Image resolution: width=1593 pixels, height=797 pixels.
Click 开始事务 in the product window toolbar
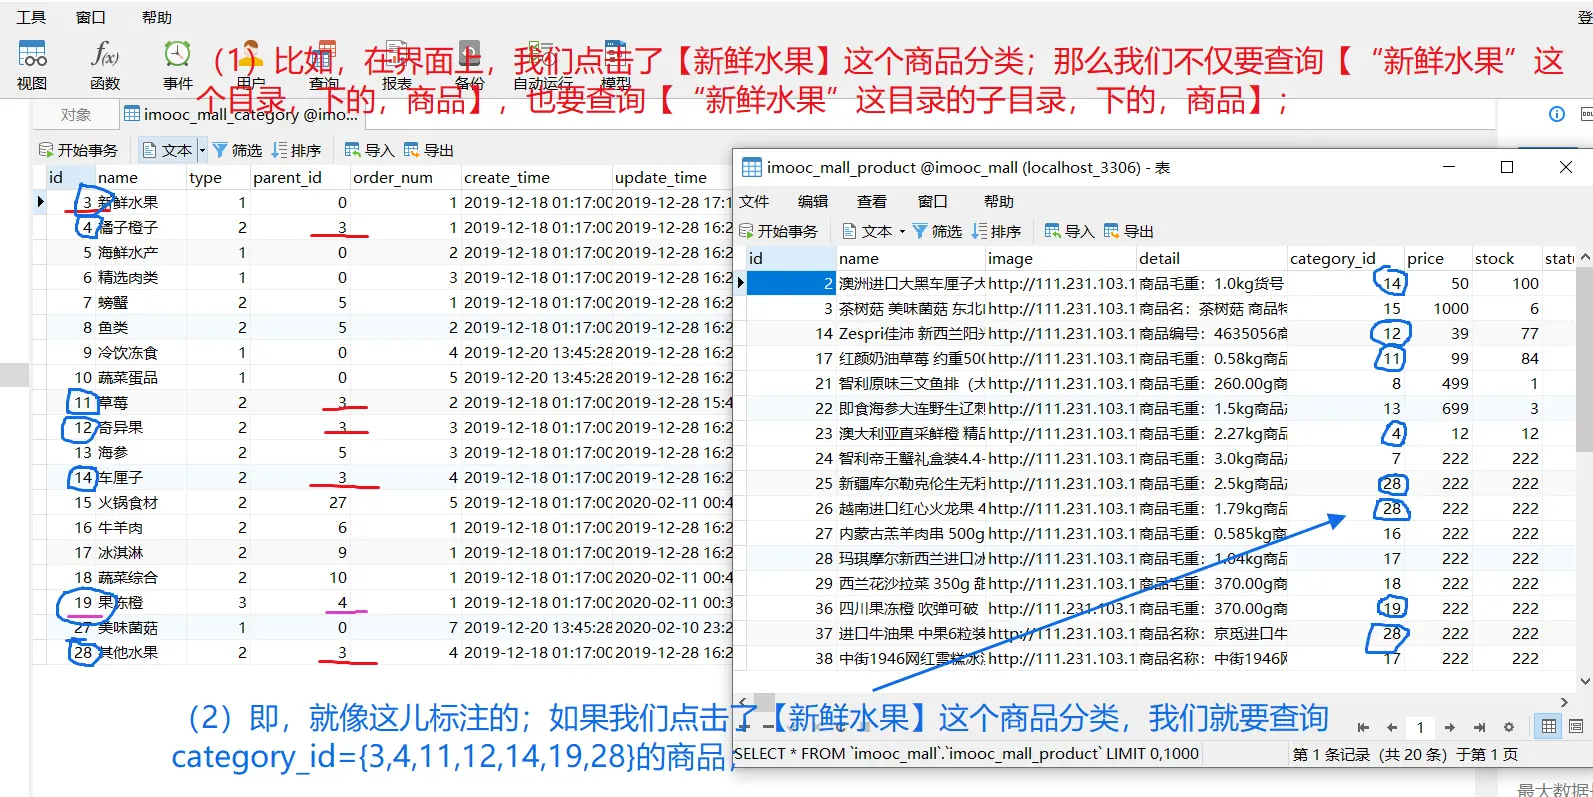click(778, 231)
